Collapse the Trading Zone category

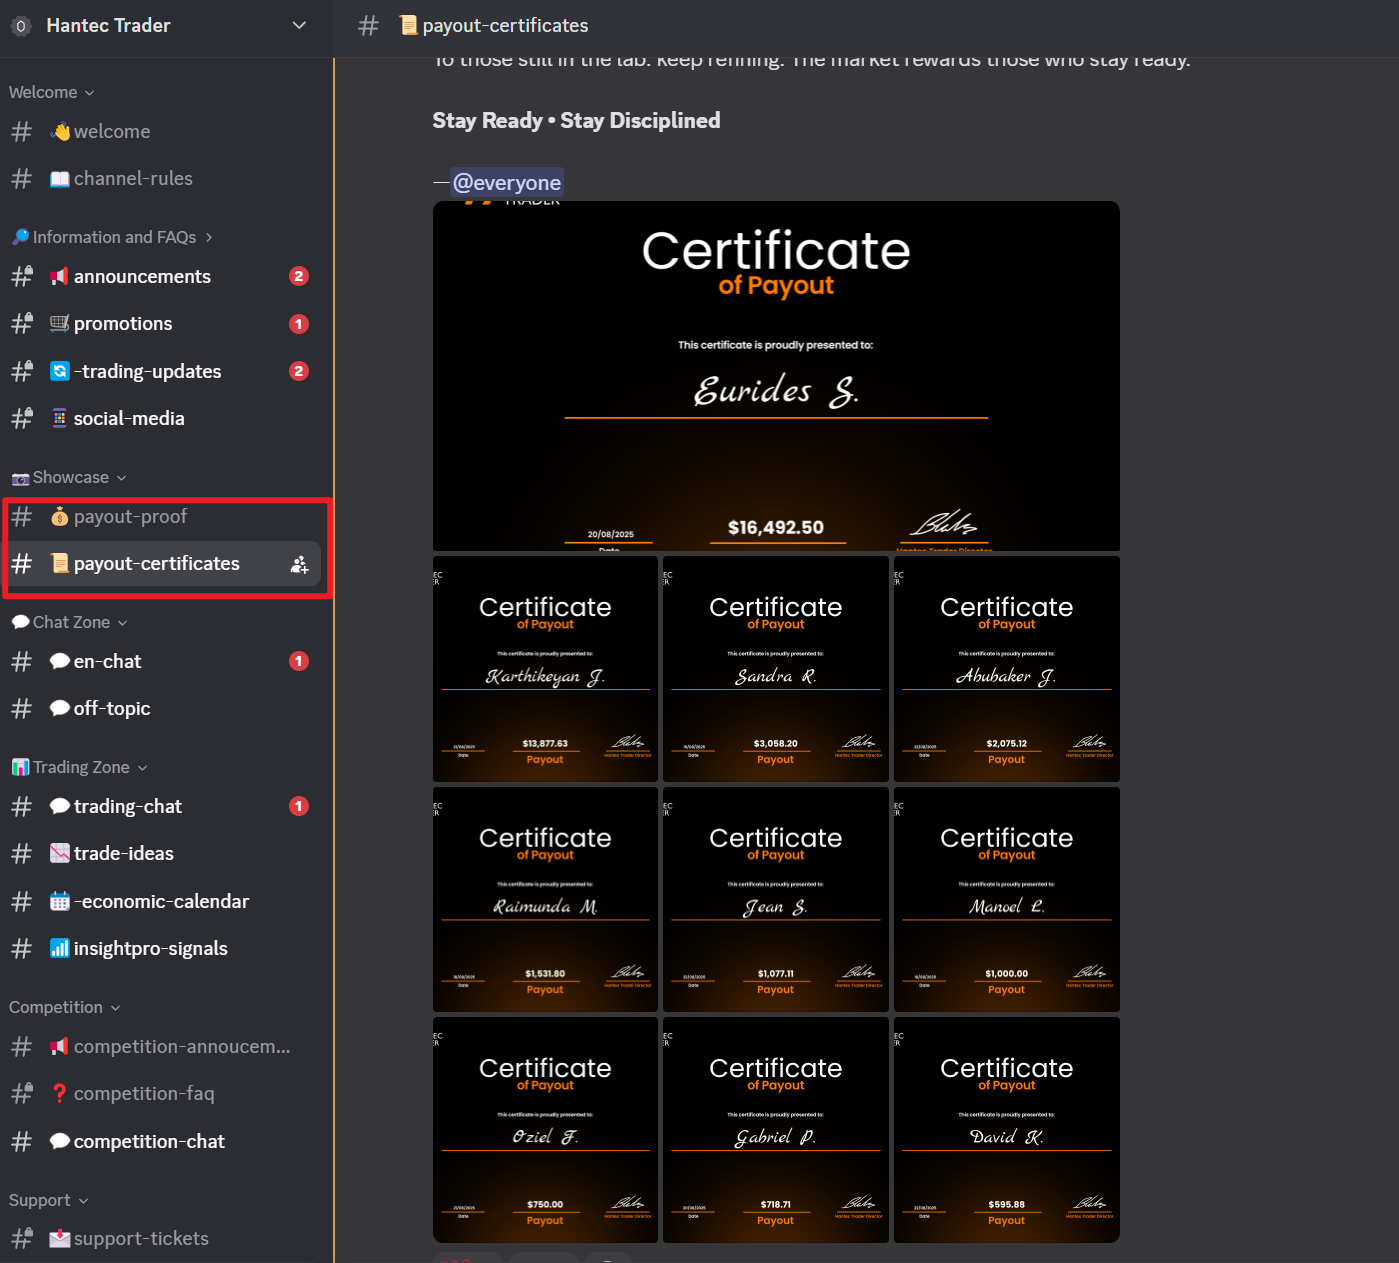point(89,767)
